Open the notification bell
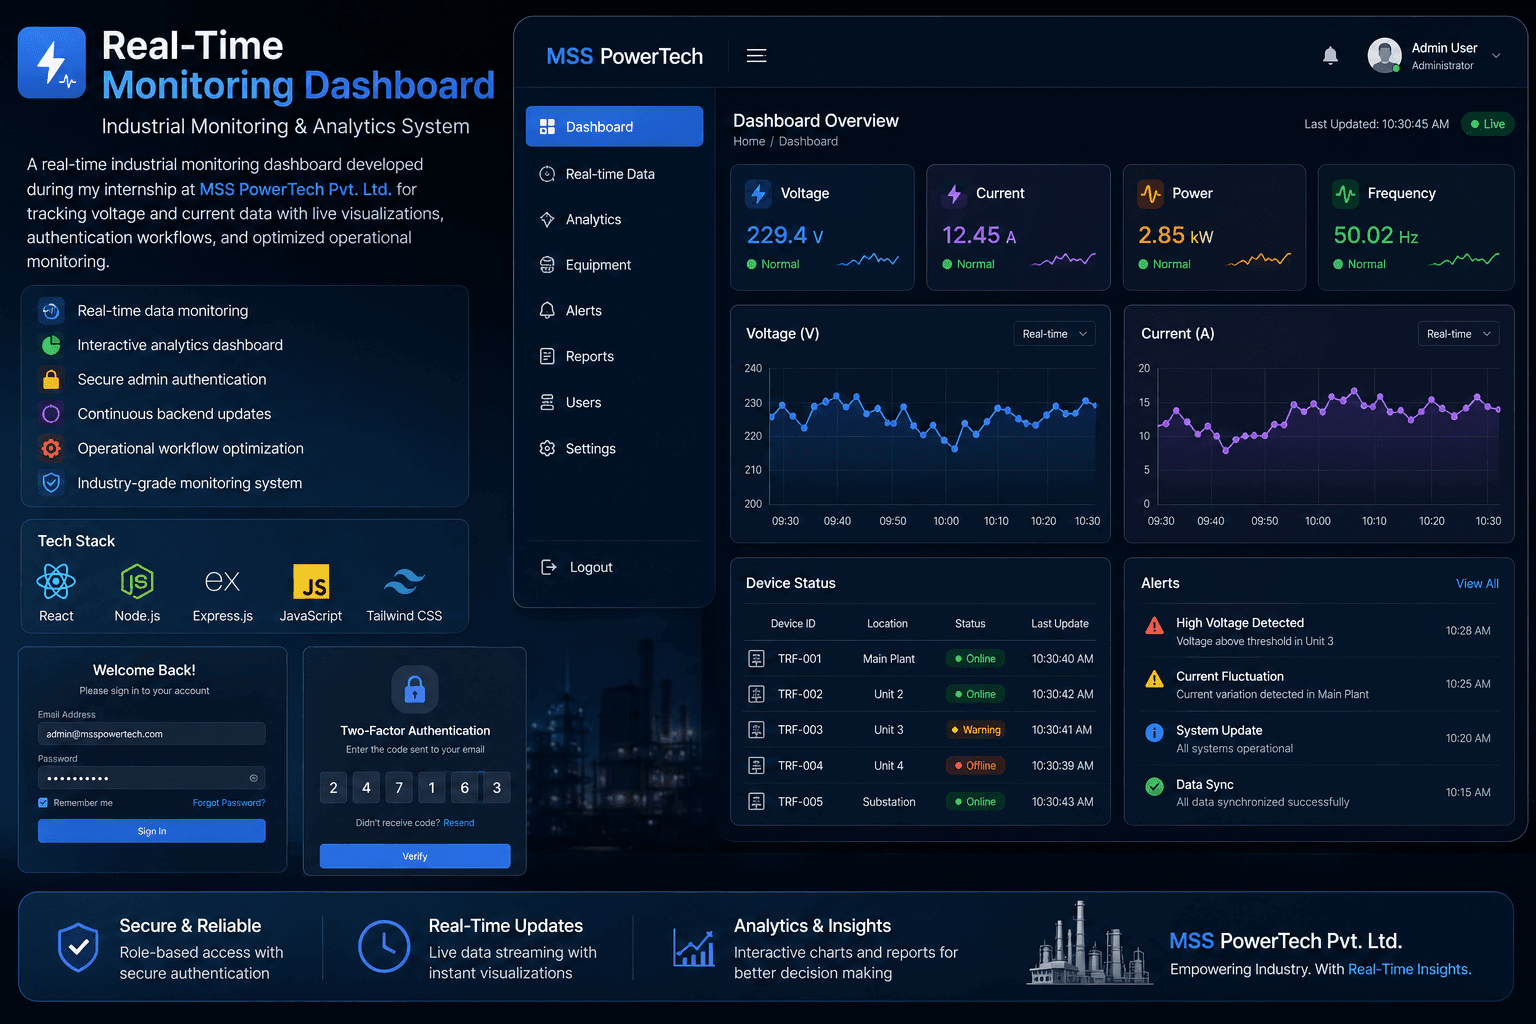The width and height of the screenshot is (1536, 1024). pos(1330,56)
